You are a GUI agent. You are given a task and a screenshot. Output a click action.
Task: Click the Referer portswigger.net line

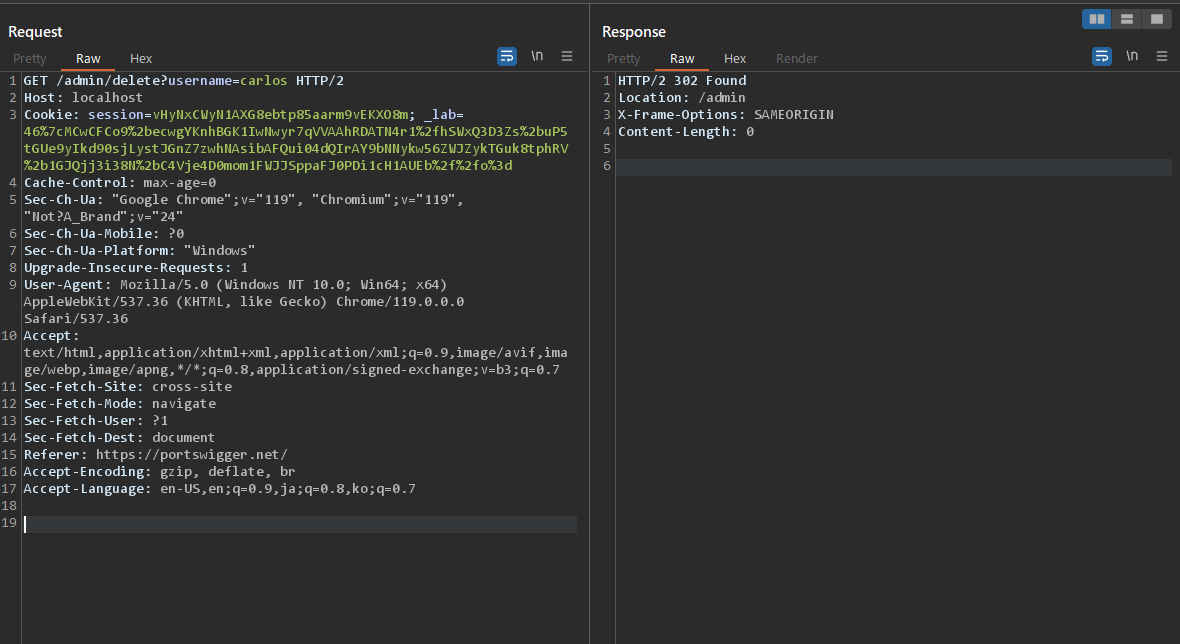click(x=155, y=455)
